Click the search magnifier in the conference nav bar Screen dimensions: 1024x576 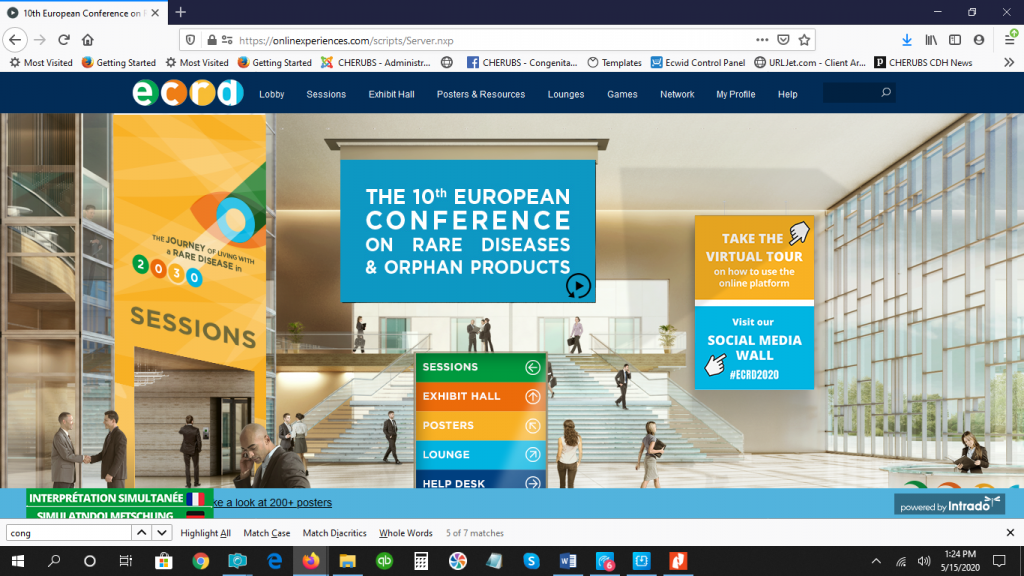884,91
